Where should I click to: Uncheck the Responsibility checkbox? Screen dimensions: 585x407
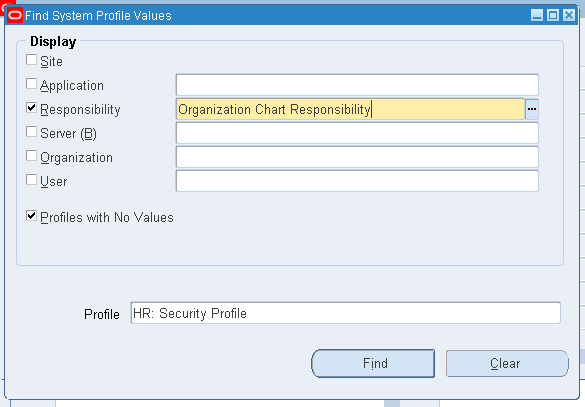[x=31, y=108]
